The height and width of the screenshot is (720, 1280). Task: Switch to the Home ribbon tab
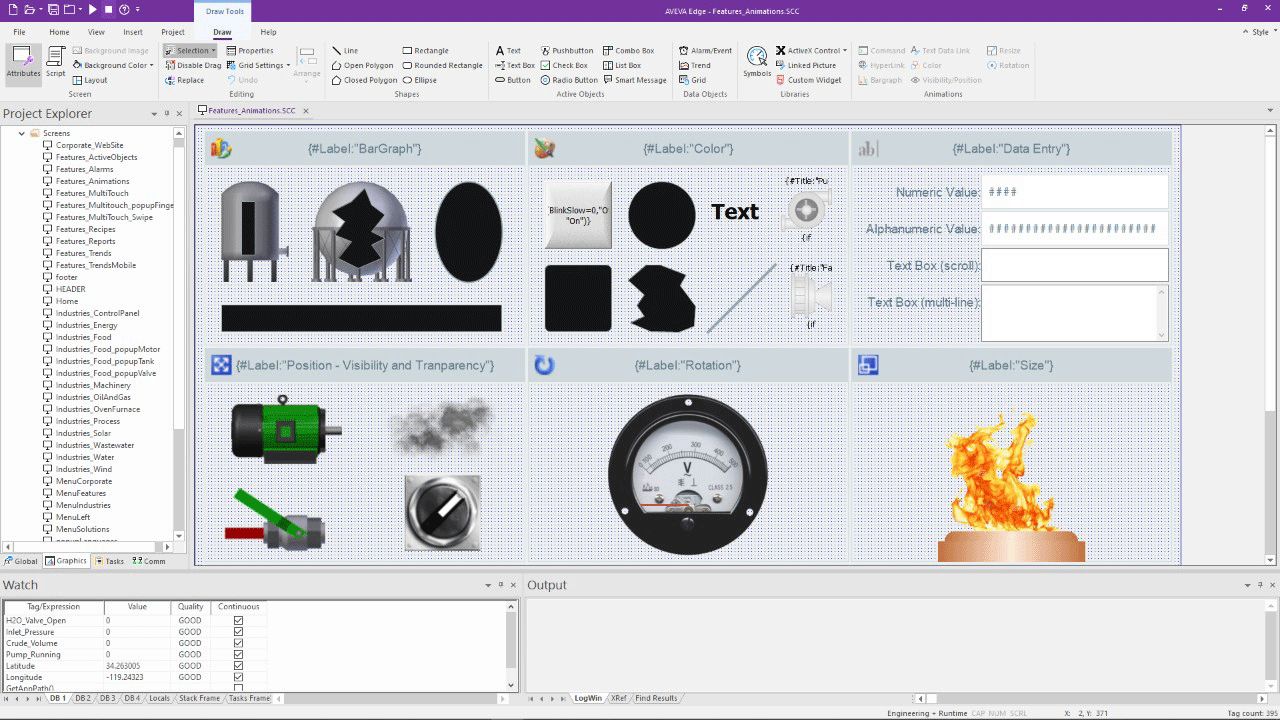coord(57,31)
